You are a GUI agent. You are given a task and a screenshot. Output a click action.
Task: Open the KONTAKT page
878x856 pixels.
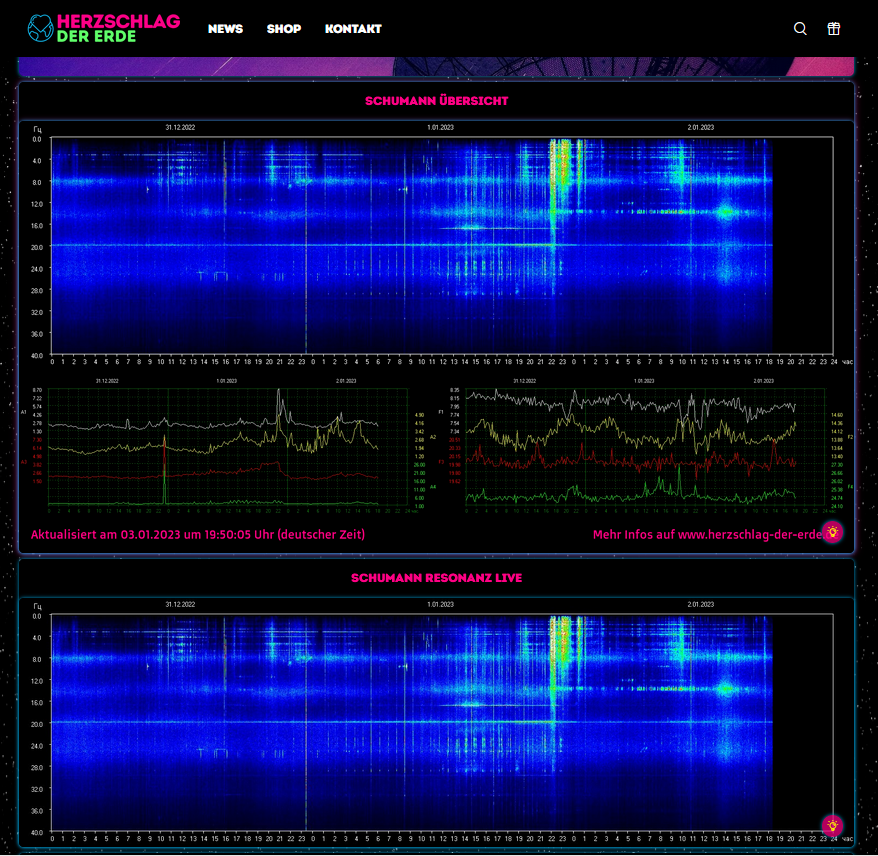353,29
